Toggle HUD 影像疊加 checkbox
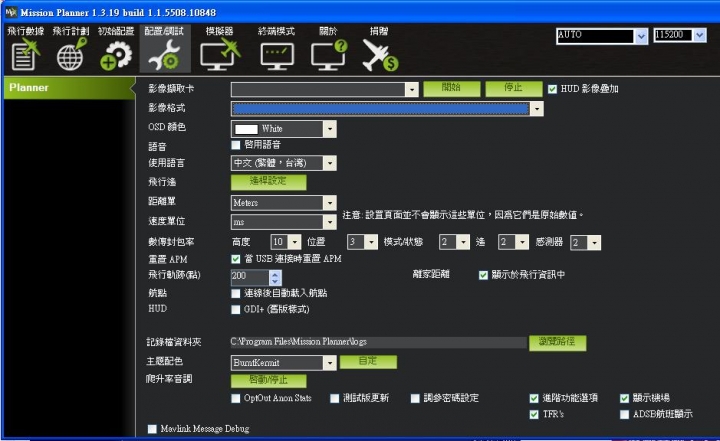 [x=552, y=89]
